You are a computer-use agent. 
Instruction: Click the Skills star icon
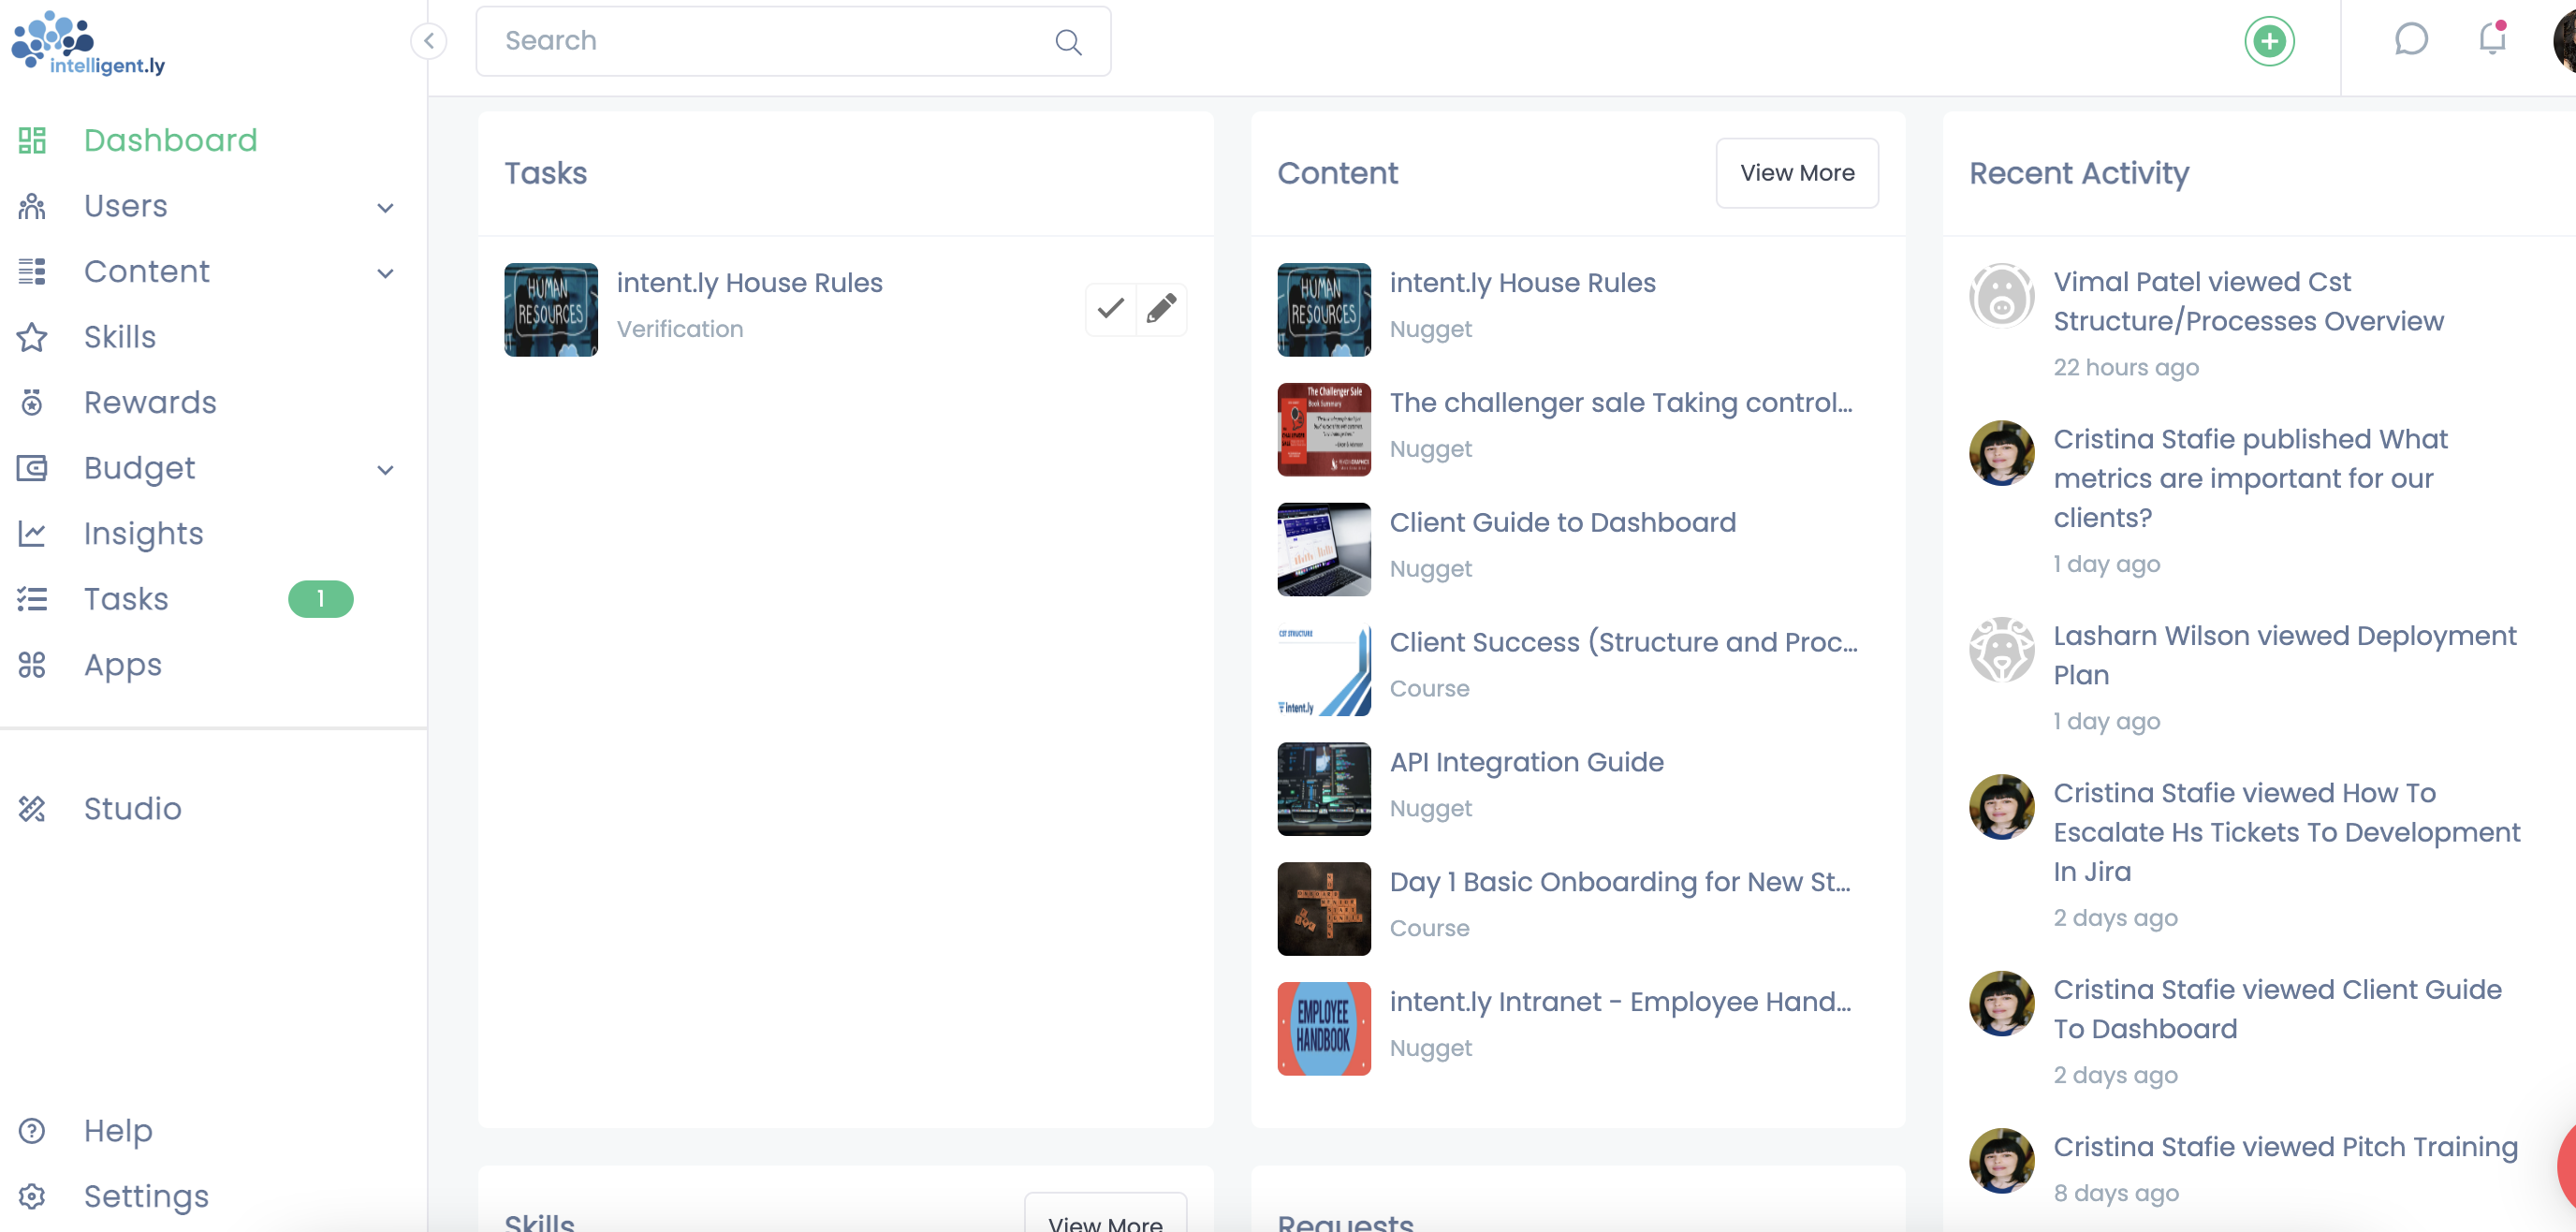(32, 337)
